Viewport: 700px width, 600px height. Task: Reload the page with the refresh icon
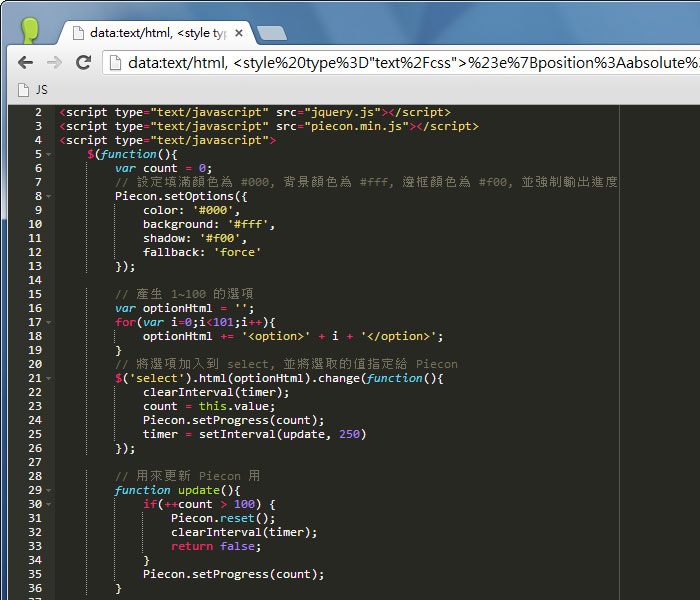click(84, 63)
